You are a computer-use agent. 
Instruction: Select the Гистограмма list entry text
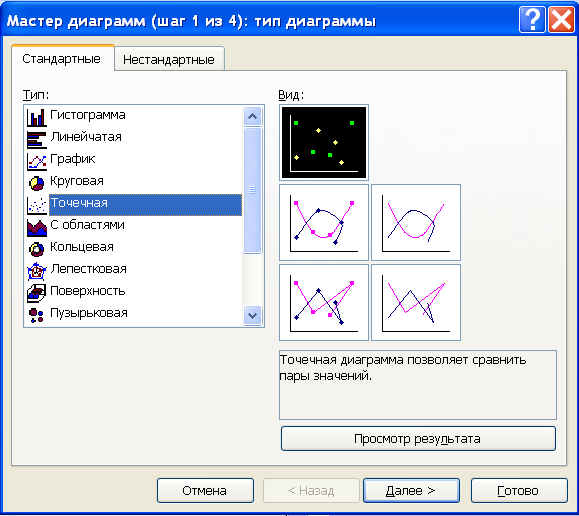(88, 115)
